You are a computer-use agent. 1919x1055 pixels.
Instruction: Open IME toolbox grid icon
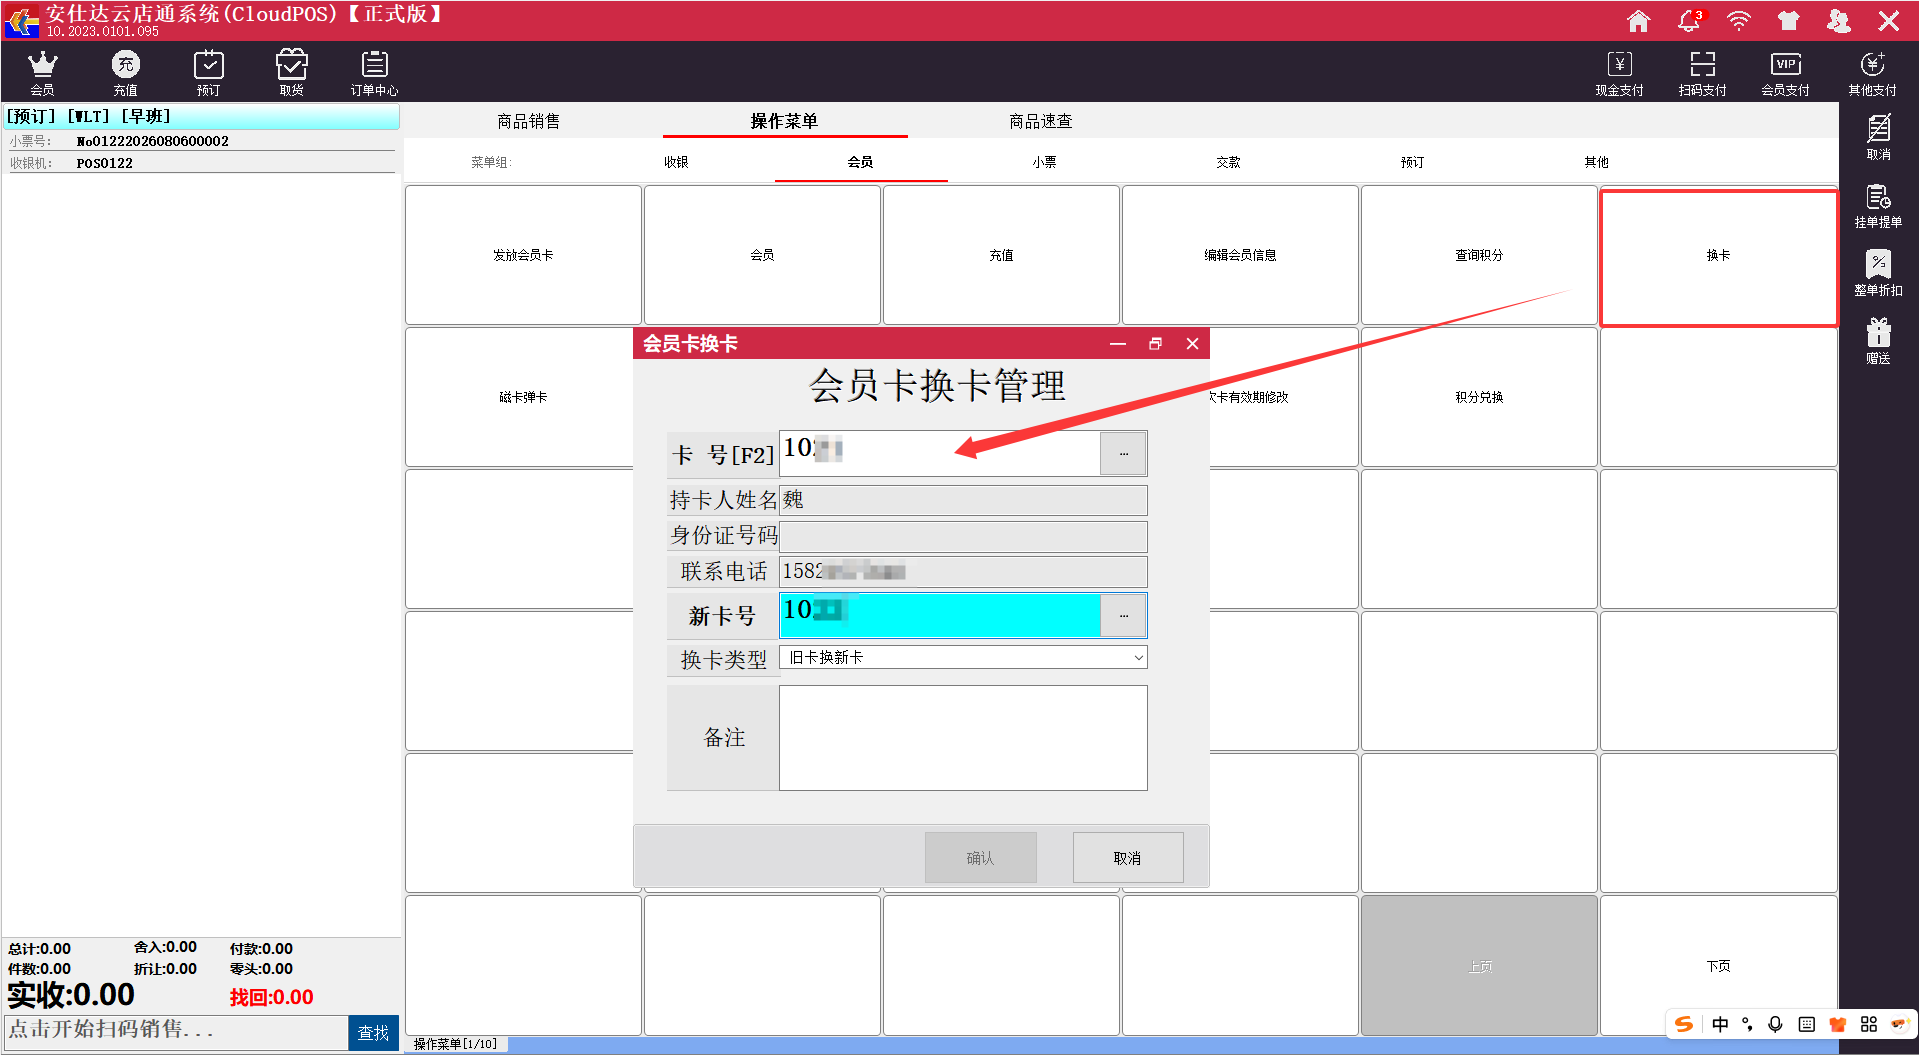click(1868, 1024)
